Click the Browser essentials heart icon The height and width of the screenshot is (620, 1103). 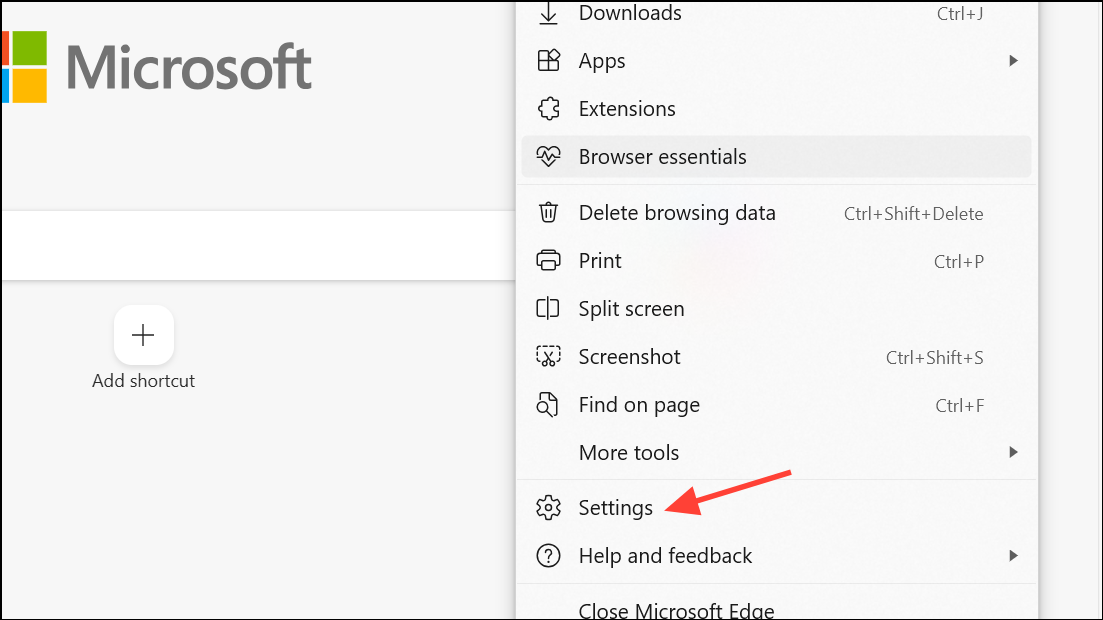pyautogui.click(x=548, y=157)
